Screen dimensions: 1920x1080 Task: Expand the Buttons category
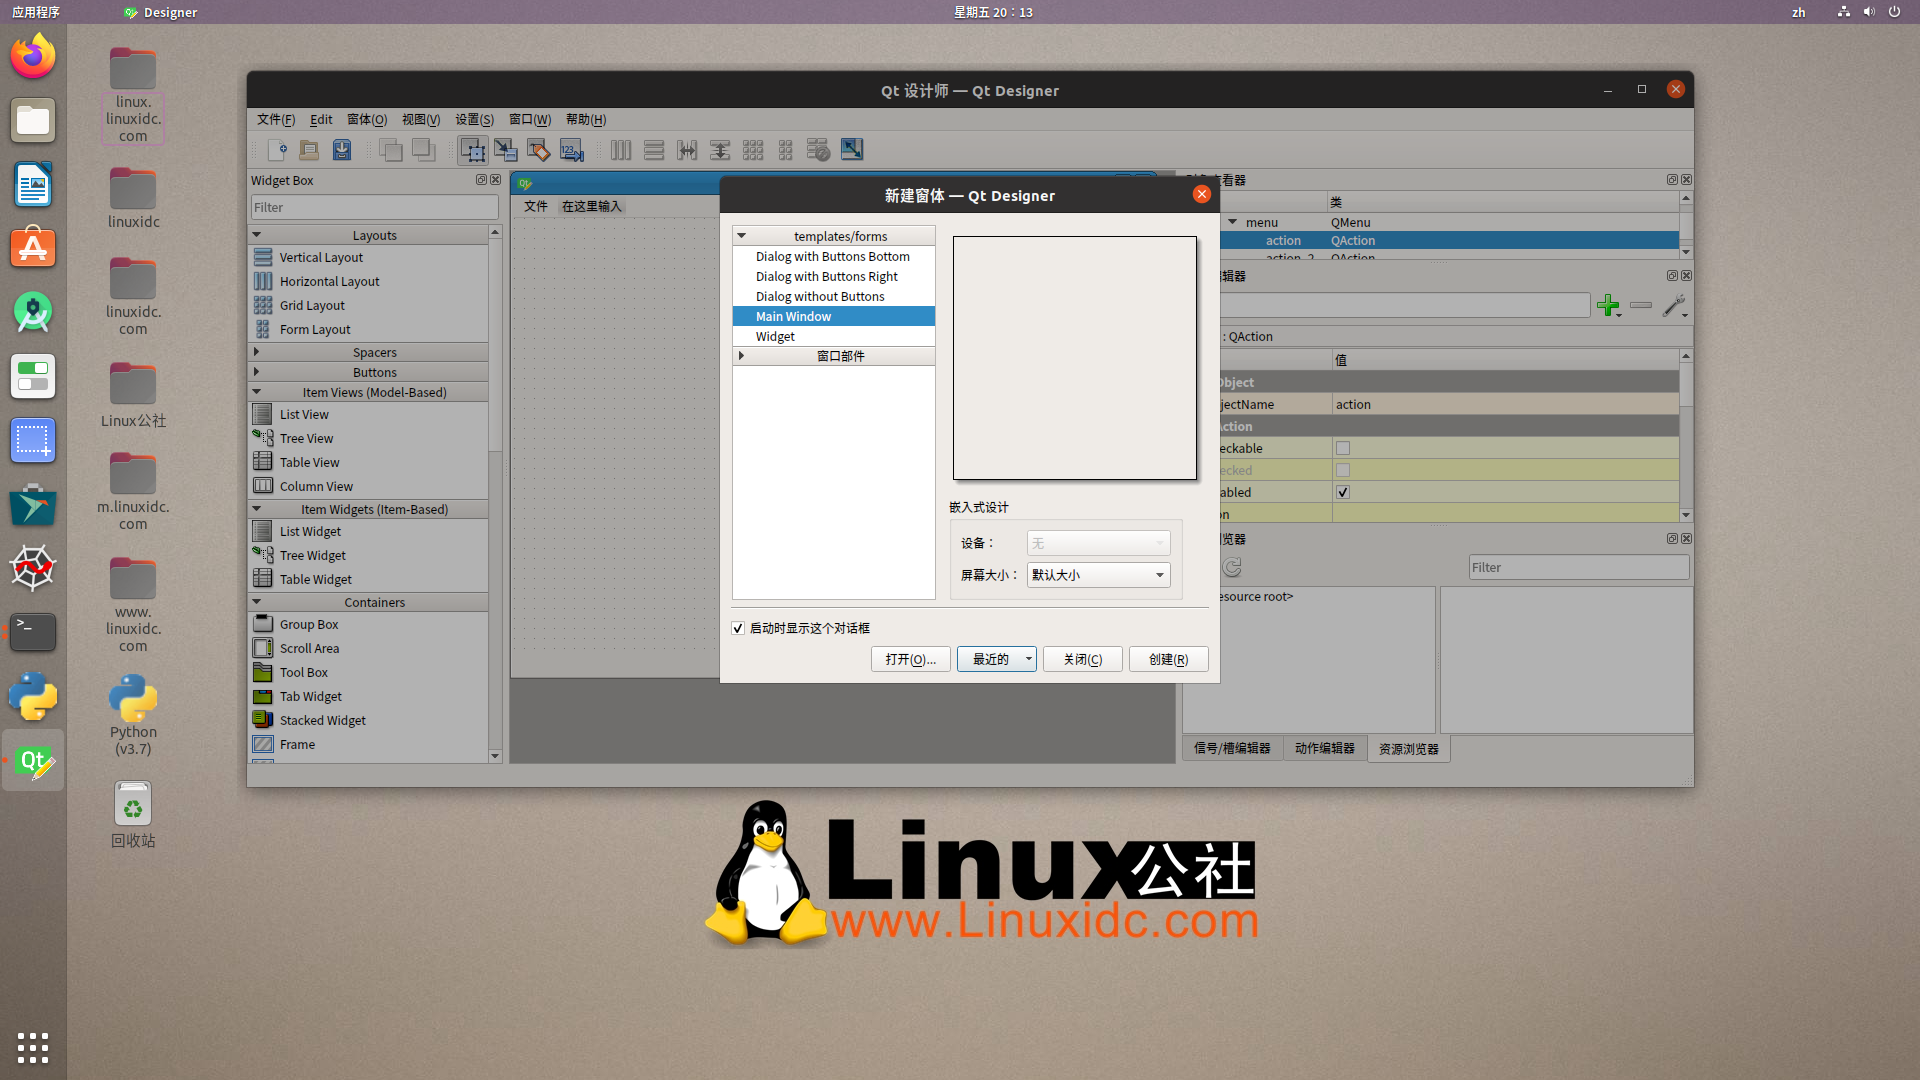coord(257,372)
